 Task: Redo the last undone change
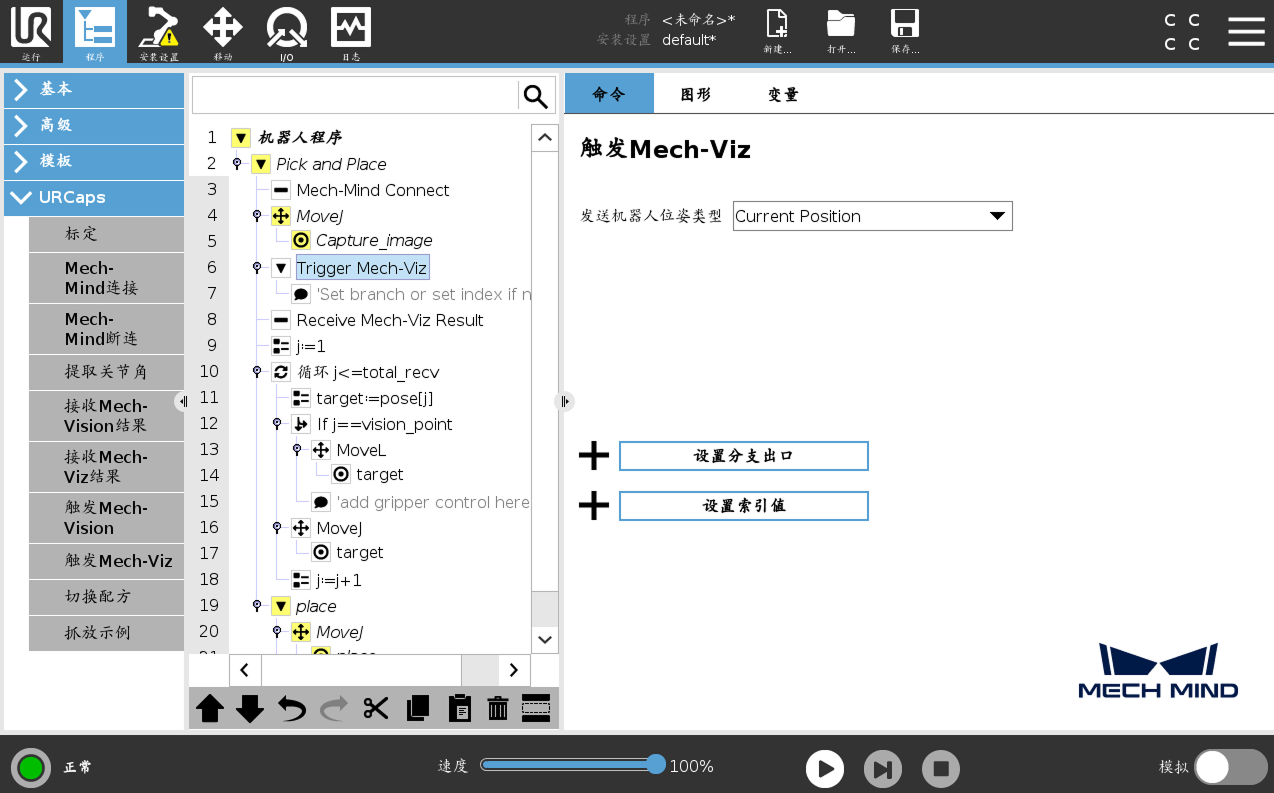[x=334, y=708]
